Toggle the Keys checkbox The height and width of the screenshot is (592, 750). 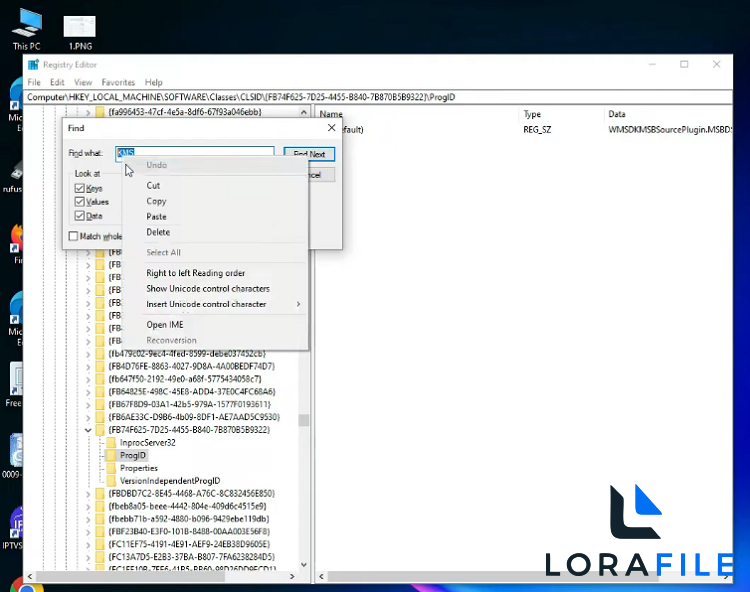pos(79,188)
